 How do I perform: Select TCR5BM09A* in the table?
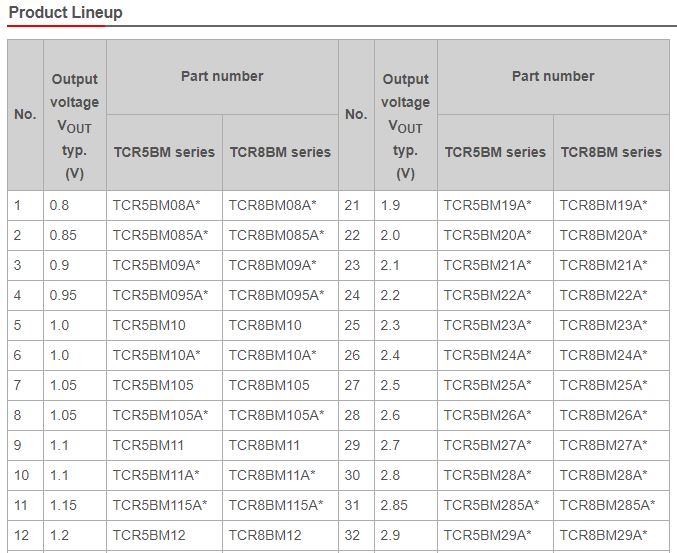tap(157, 265)
